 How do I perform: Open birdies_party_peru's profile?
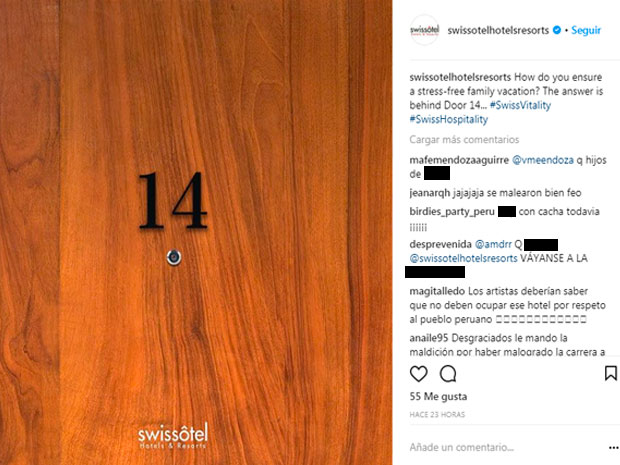click(452, 212)
